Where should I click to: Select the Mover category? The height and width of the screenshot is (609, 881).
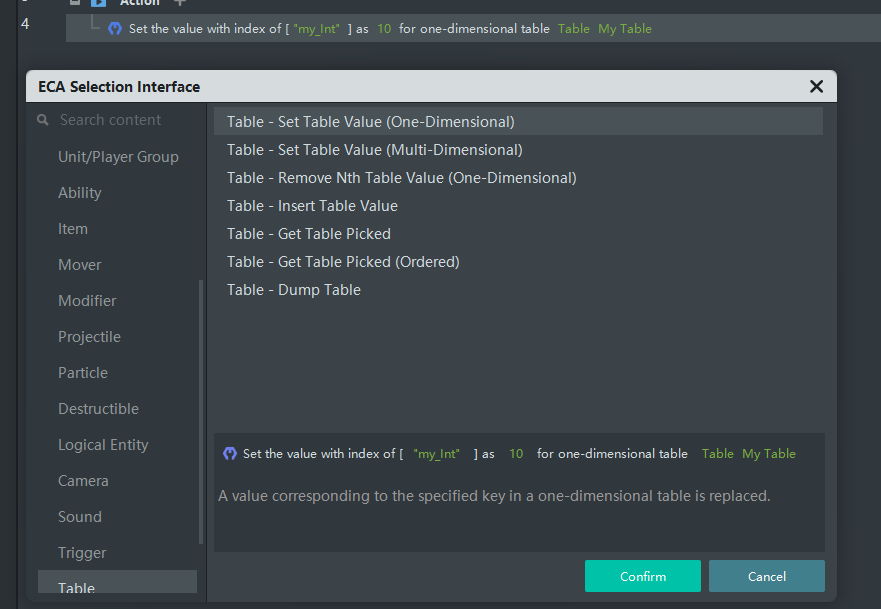point(80,265)
